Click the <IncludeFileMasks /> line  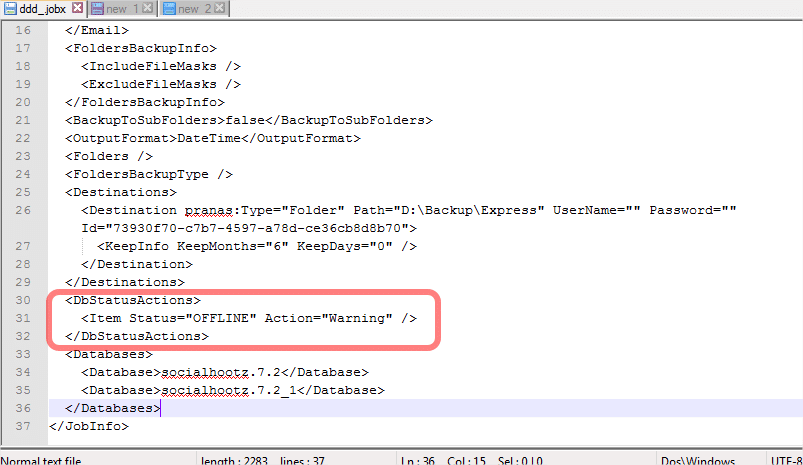(x=161, y=66)
